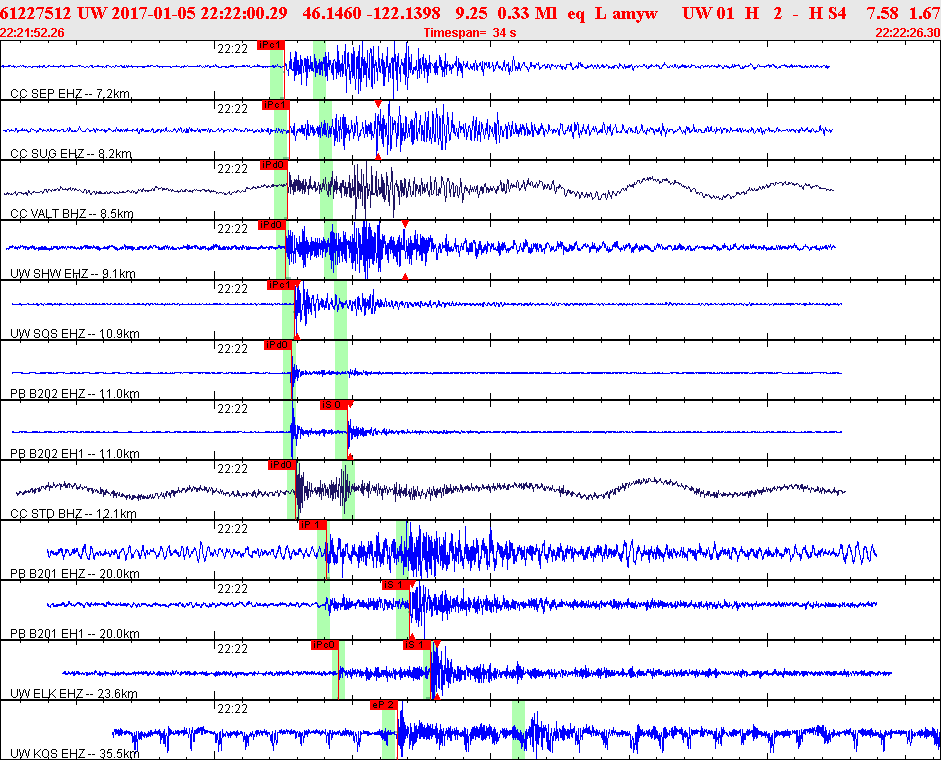
Task: Click the depth value 9.25
Action: pyautogui.click(x=470, y=13)
